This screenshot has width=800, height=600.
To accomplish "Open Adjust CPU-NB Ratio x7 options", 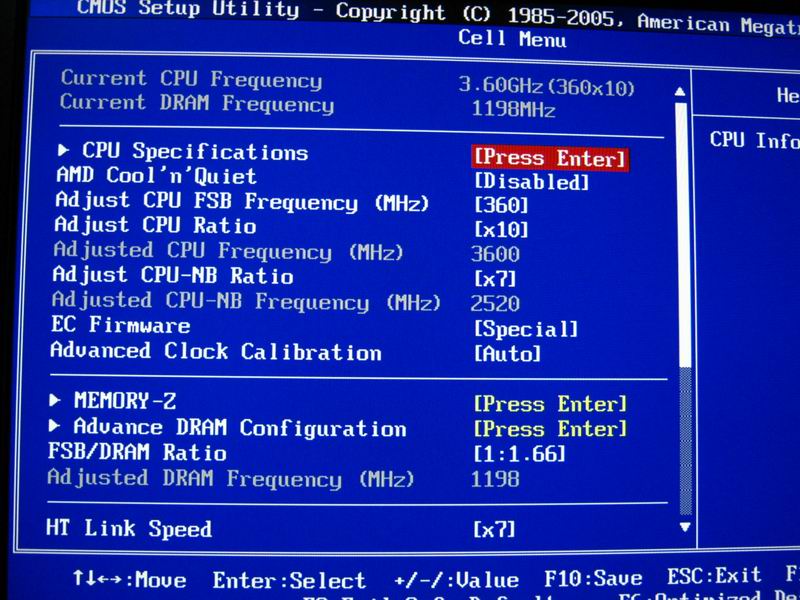I will coord(495,277).
